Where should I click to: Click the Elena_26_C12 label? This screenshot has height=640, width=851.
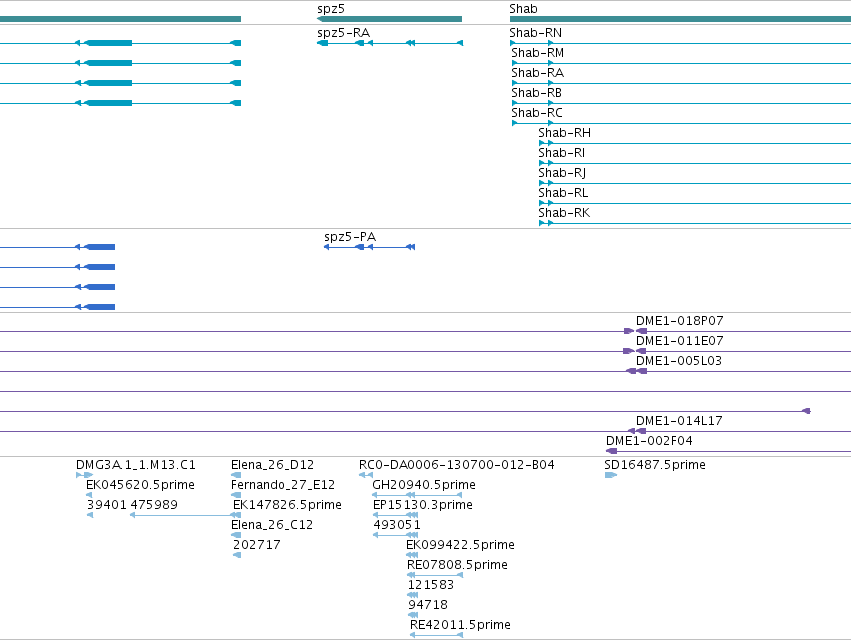(272, 525)
